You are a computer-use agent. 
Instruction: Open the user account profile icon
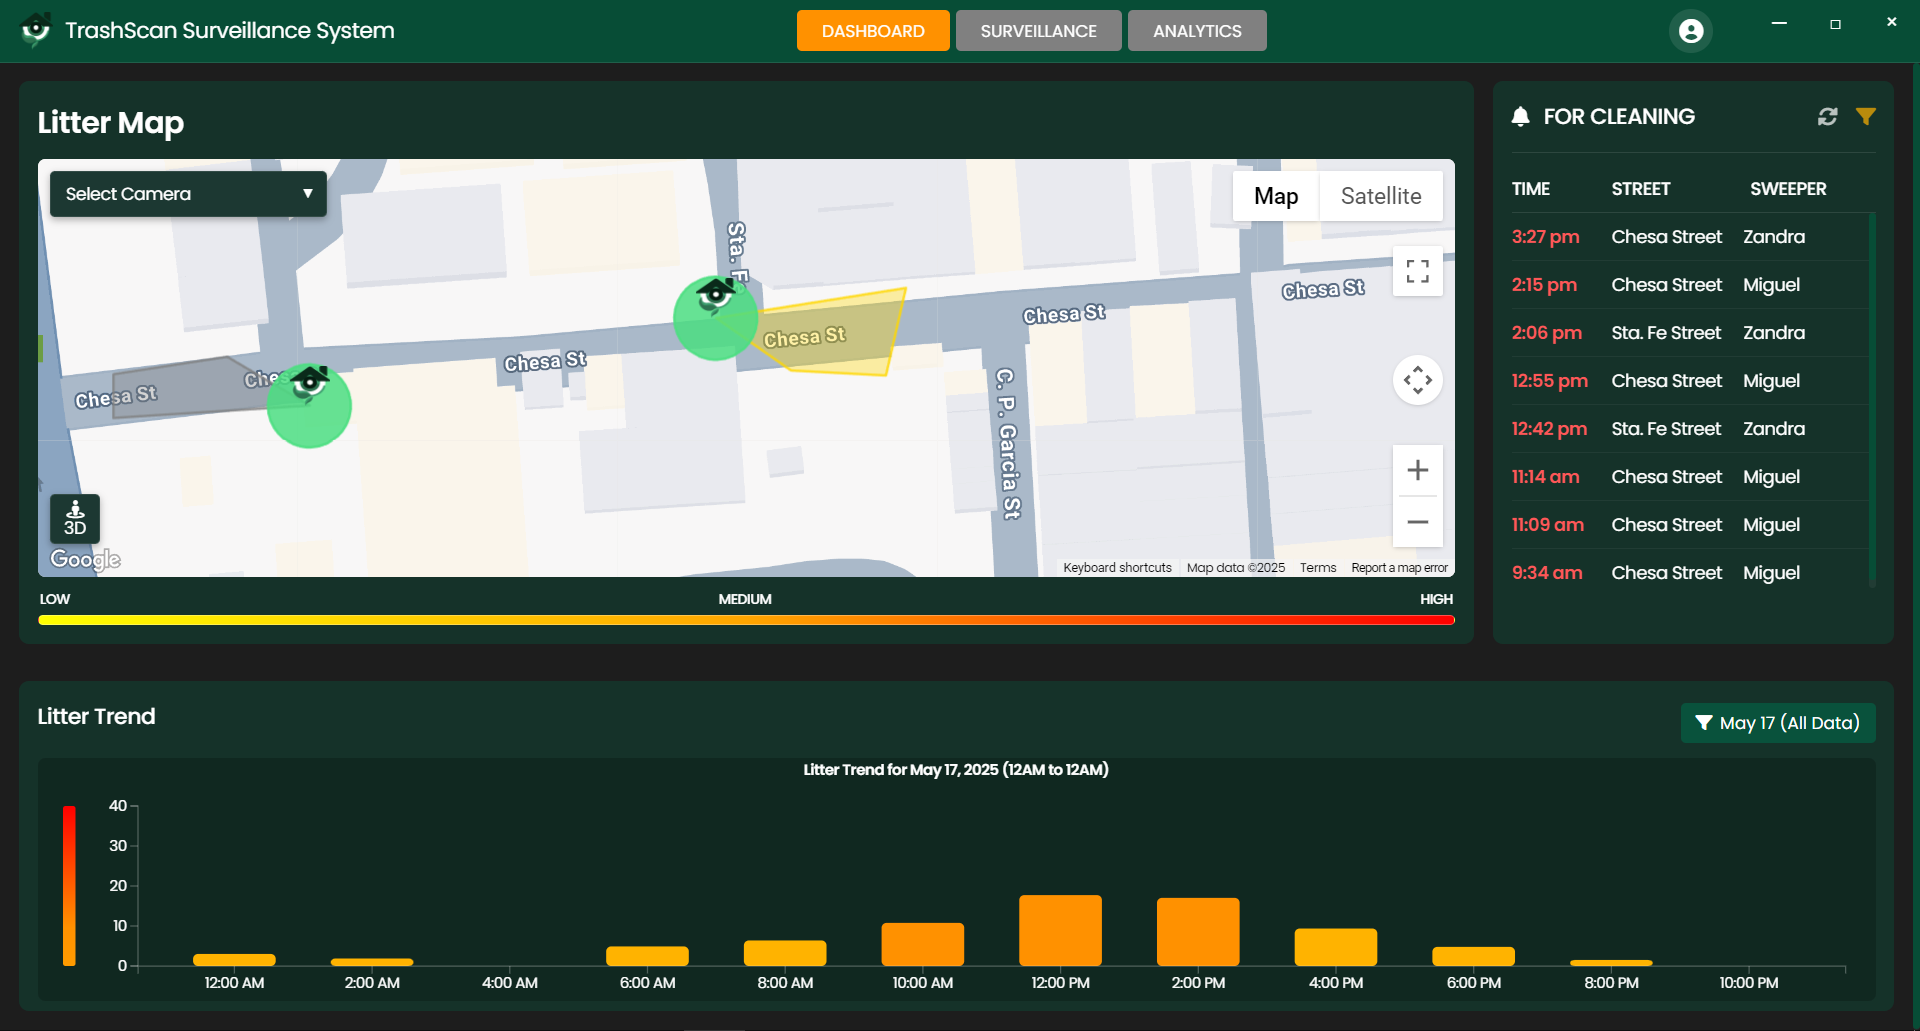(1691, 30)
